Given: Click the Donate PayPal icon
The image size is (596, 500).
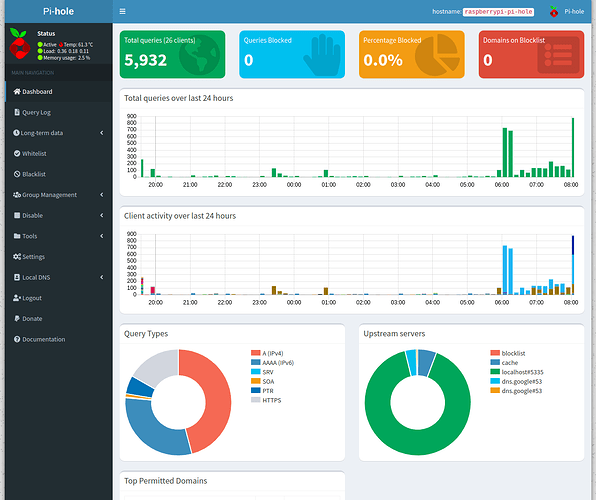Looking at the screenshot, I should pyautogui.click(x=17, y=318).
